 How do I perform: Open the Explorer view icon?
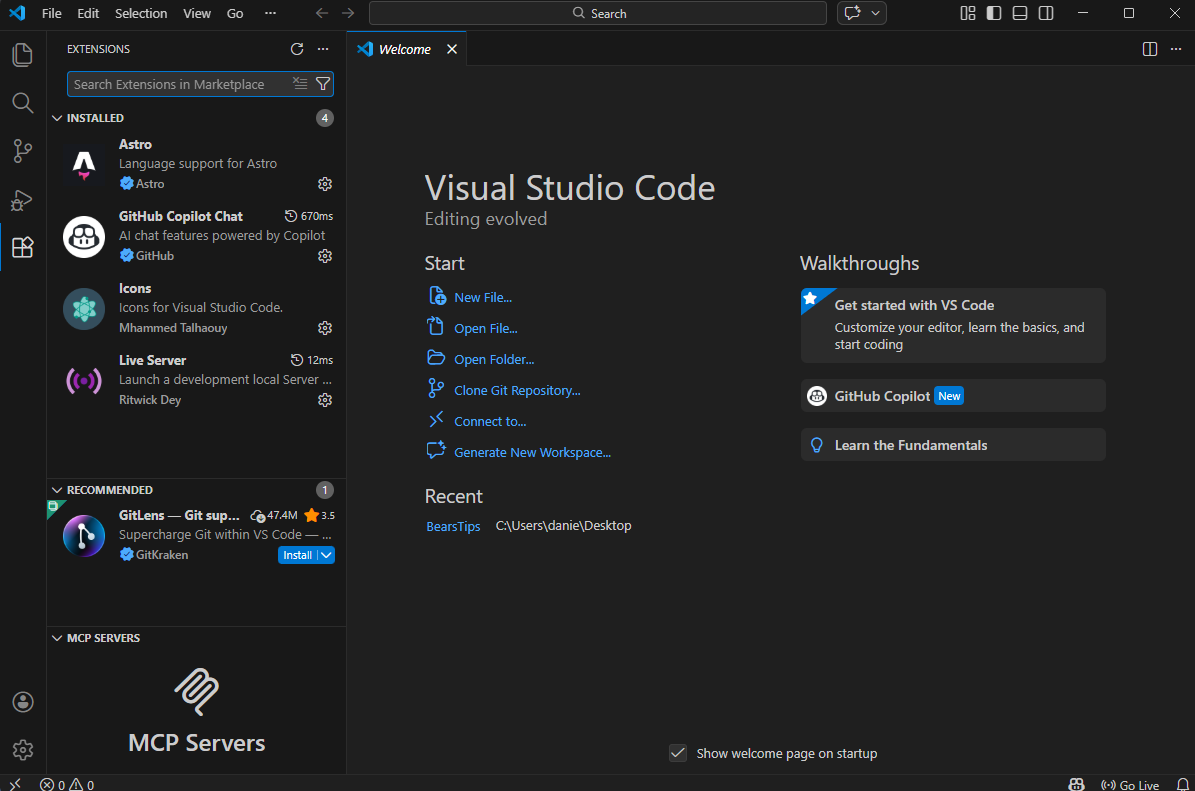tap(22, 54)
